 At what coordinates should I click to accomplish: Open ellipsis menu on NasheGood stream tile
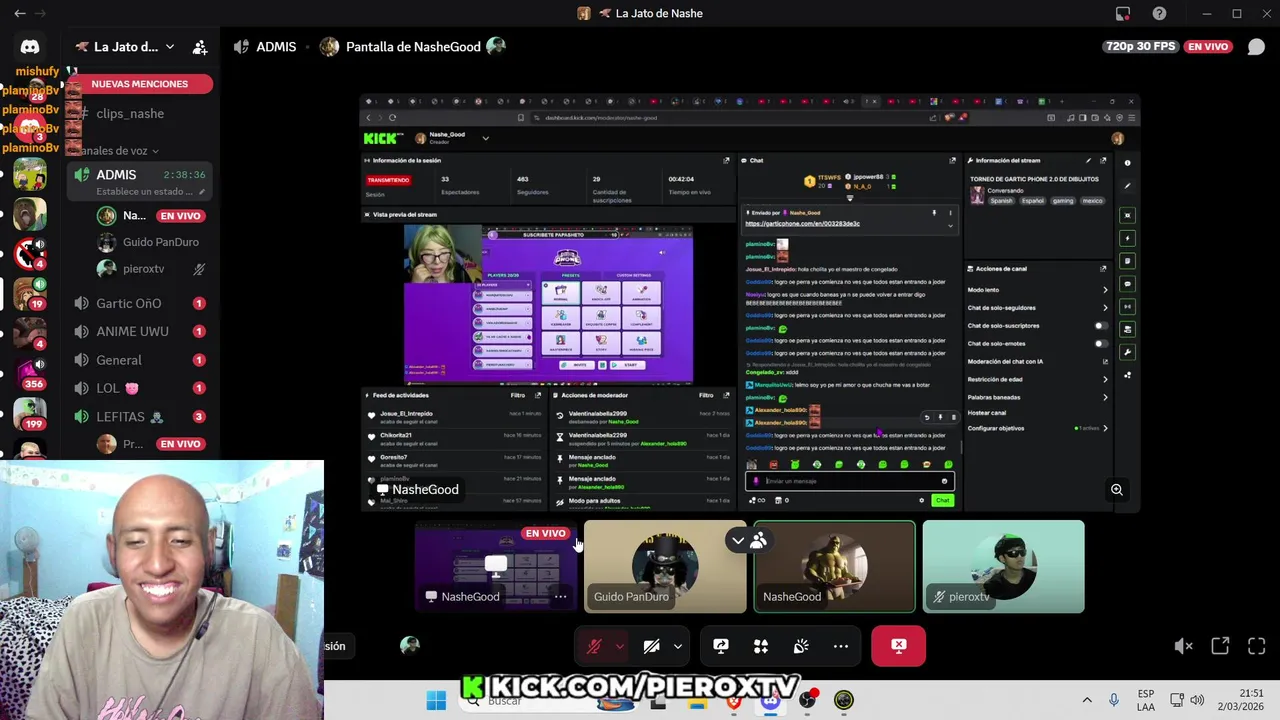coord(561,597)
